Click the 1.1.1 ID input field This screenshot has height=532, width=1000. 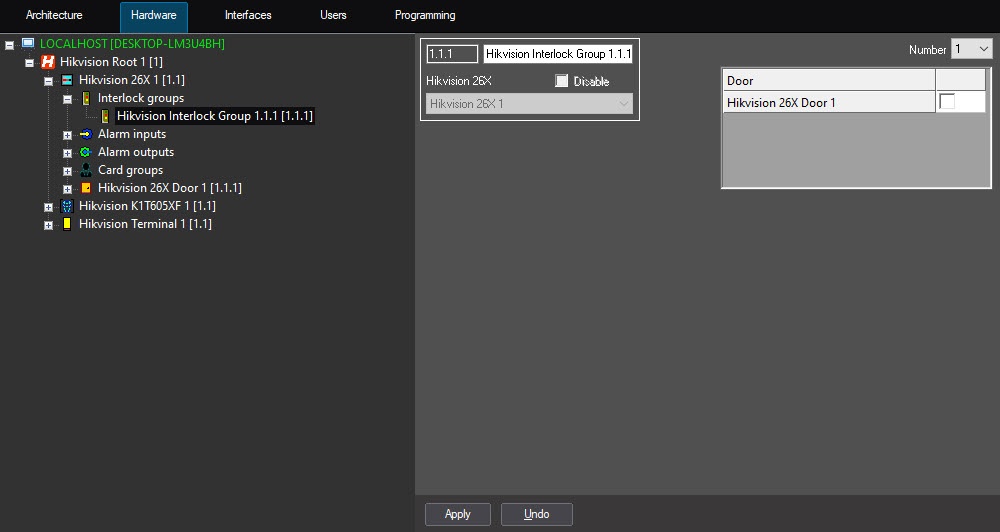pyautogui.click(x=452, y=54)
